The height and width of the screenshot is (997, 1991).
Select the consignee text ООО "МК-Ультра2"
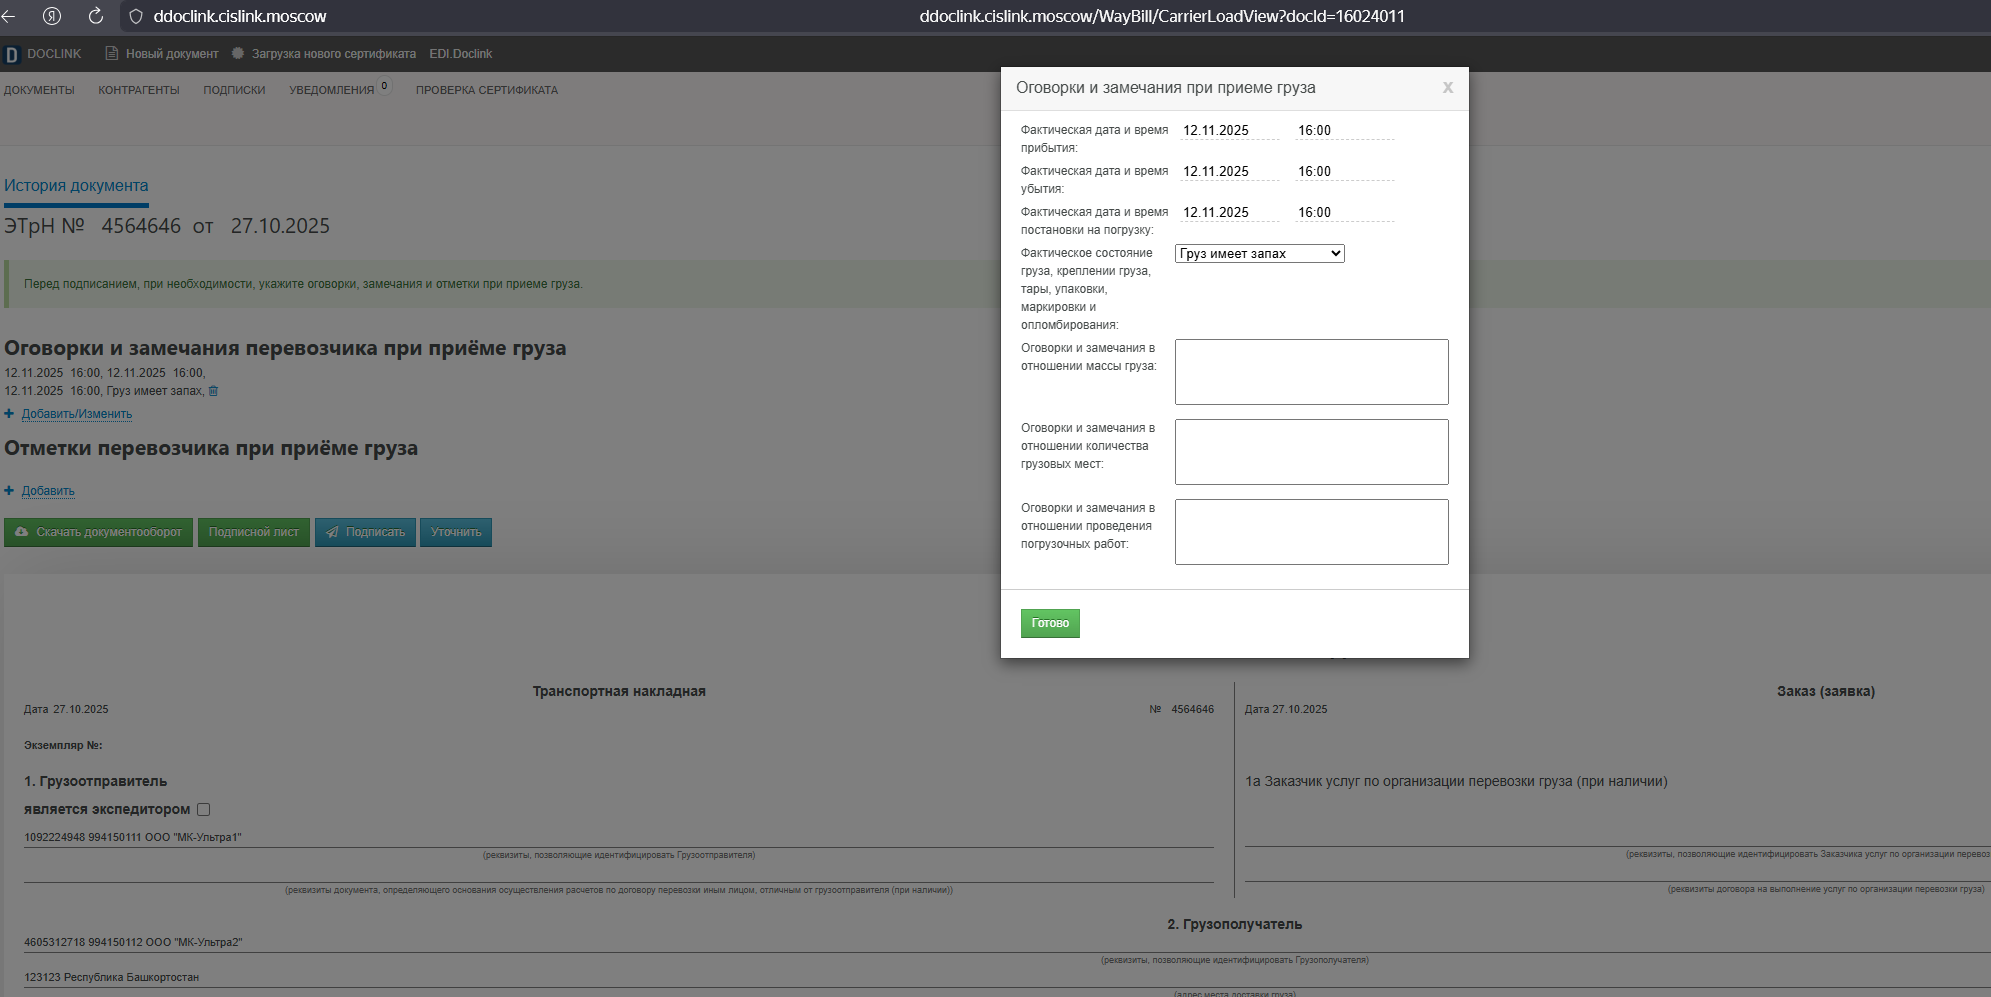click(193, 943)
